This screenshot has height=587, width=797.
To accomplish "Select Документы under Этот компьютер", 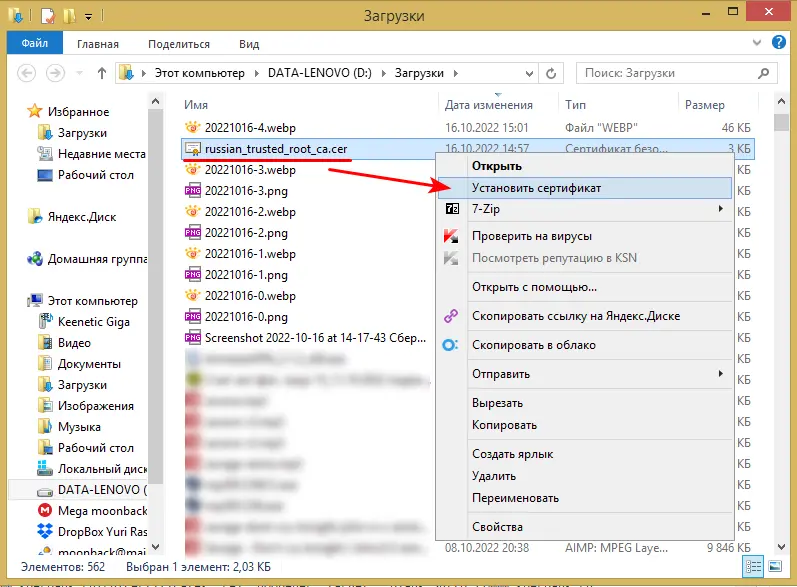I will pyautogui.click(x=89, y=364).
